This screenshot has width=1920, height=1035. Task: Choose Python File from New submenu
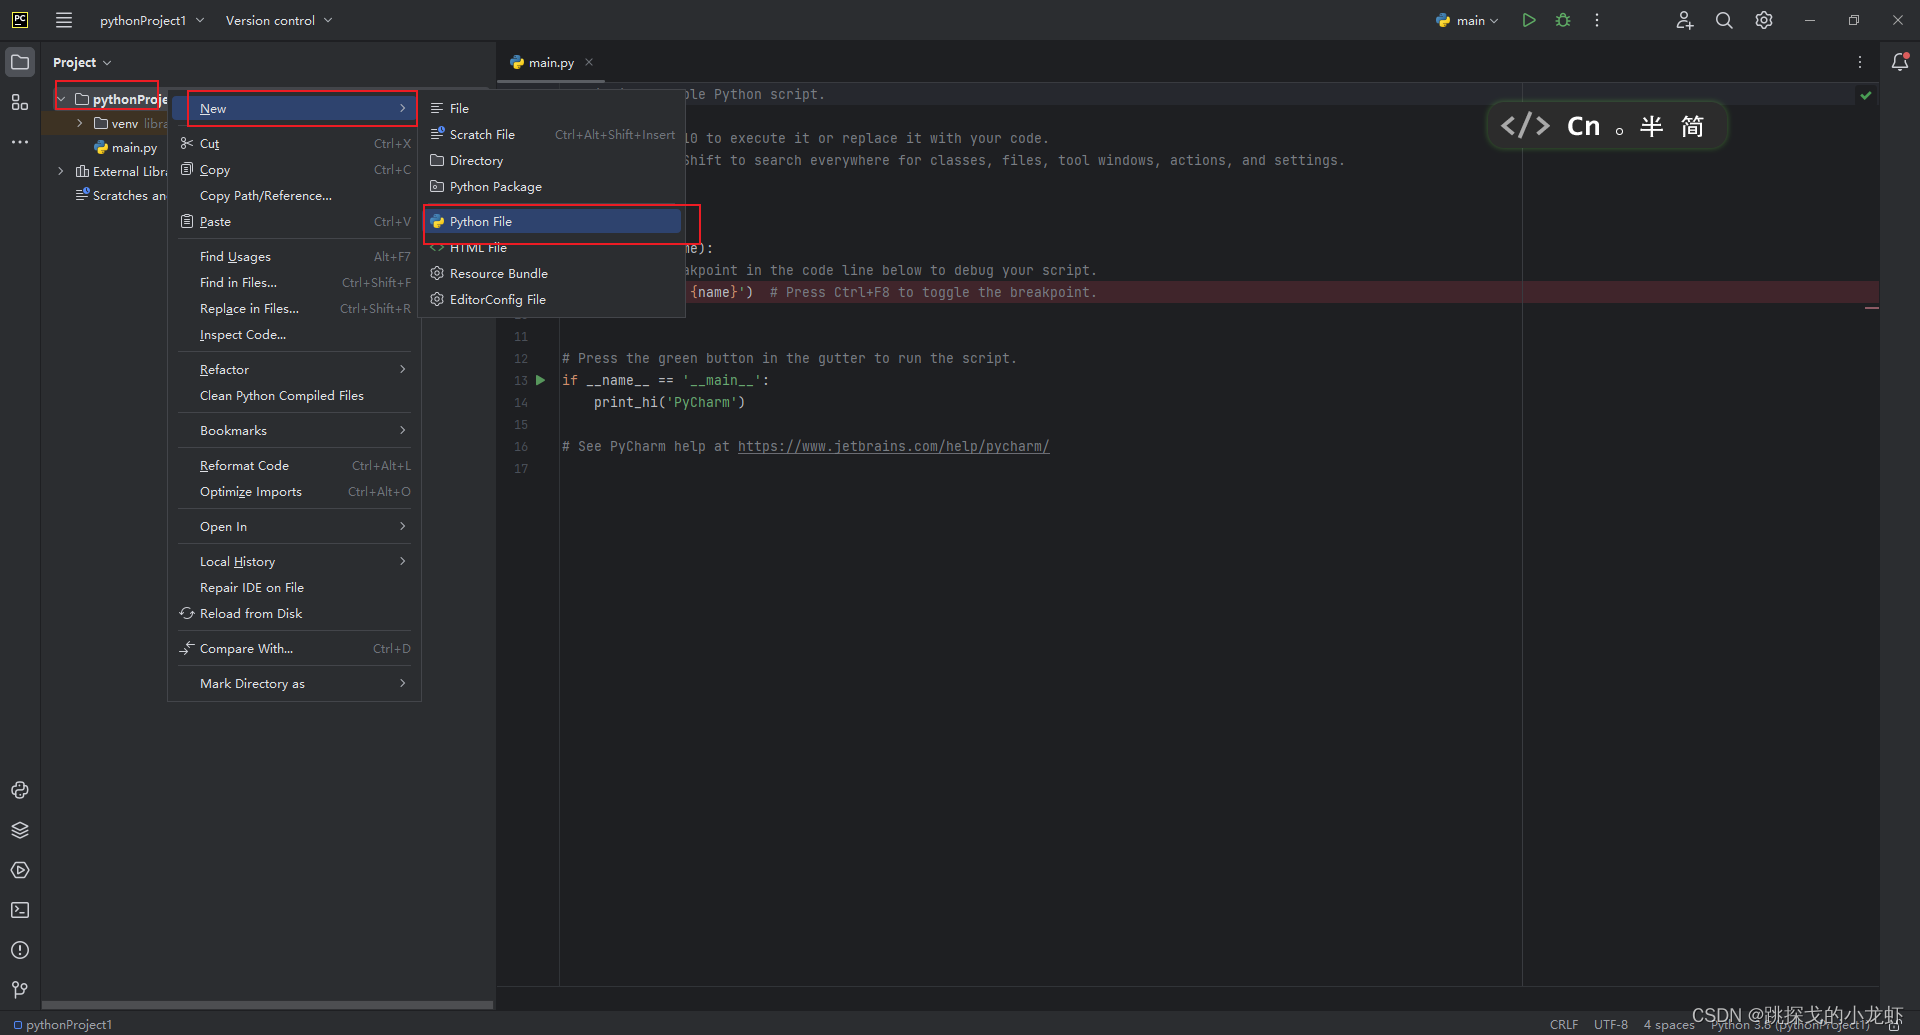(x=553, y=221)
